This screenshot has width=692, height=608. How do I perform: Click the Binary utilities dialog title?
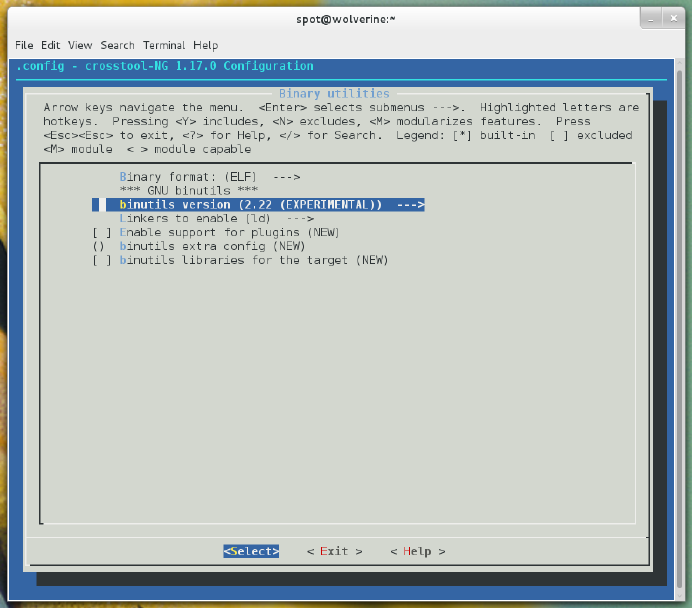pos(334,94)
